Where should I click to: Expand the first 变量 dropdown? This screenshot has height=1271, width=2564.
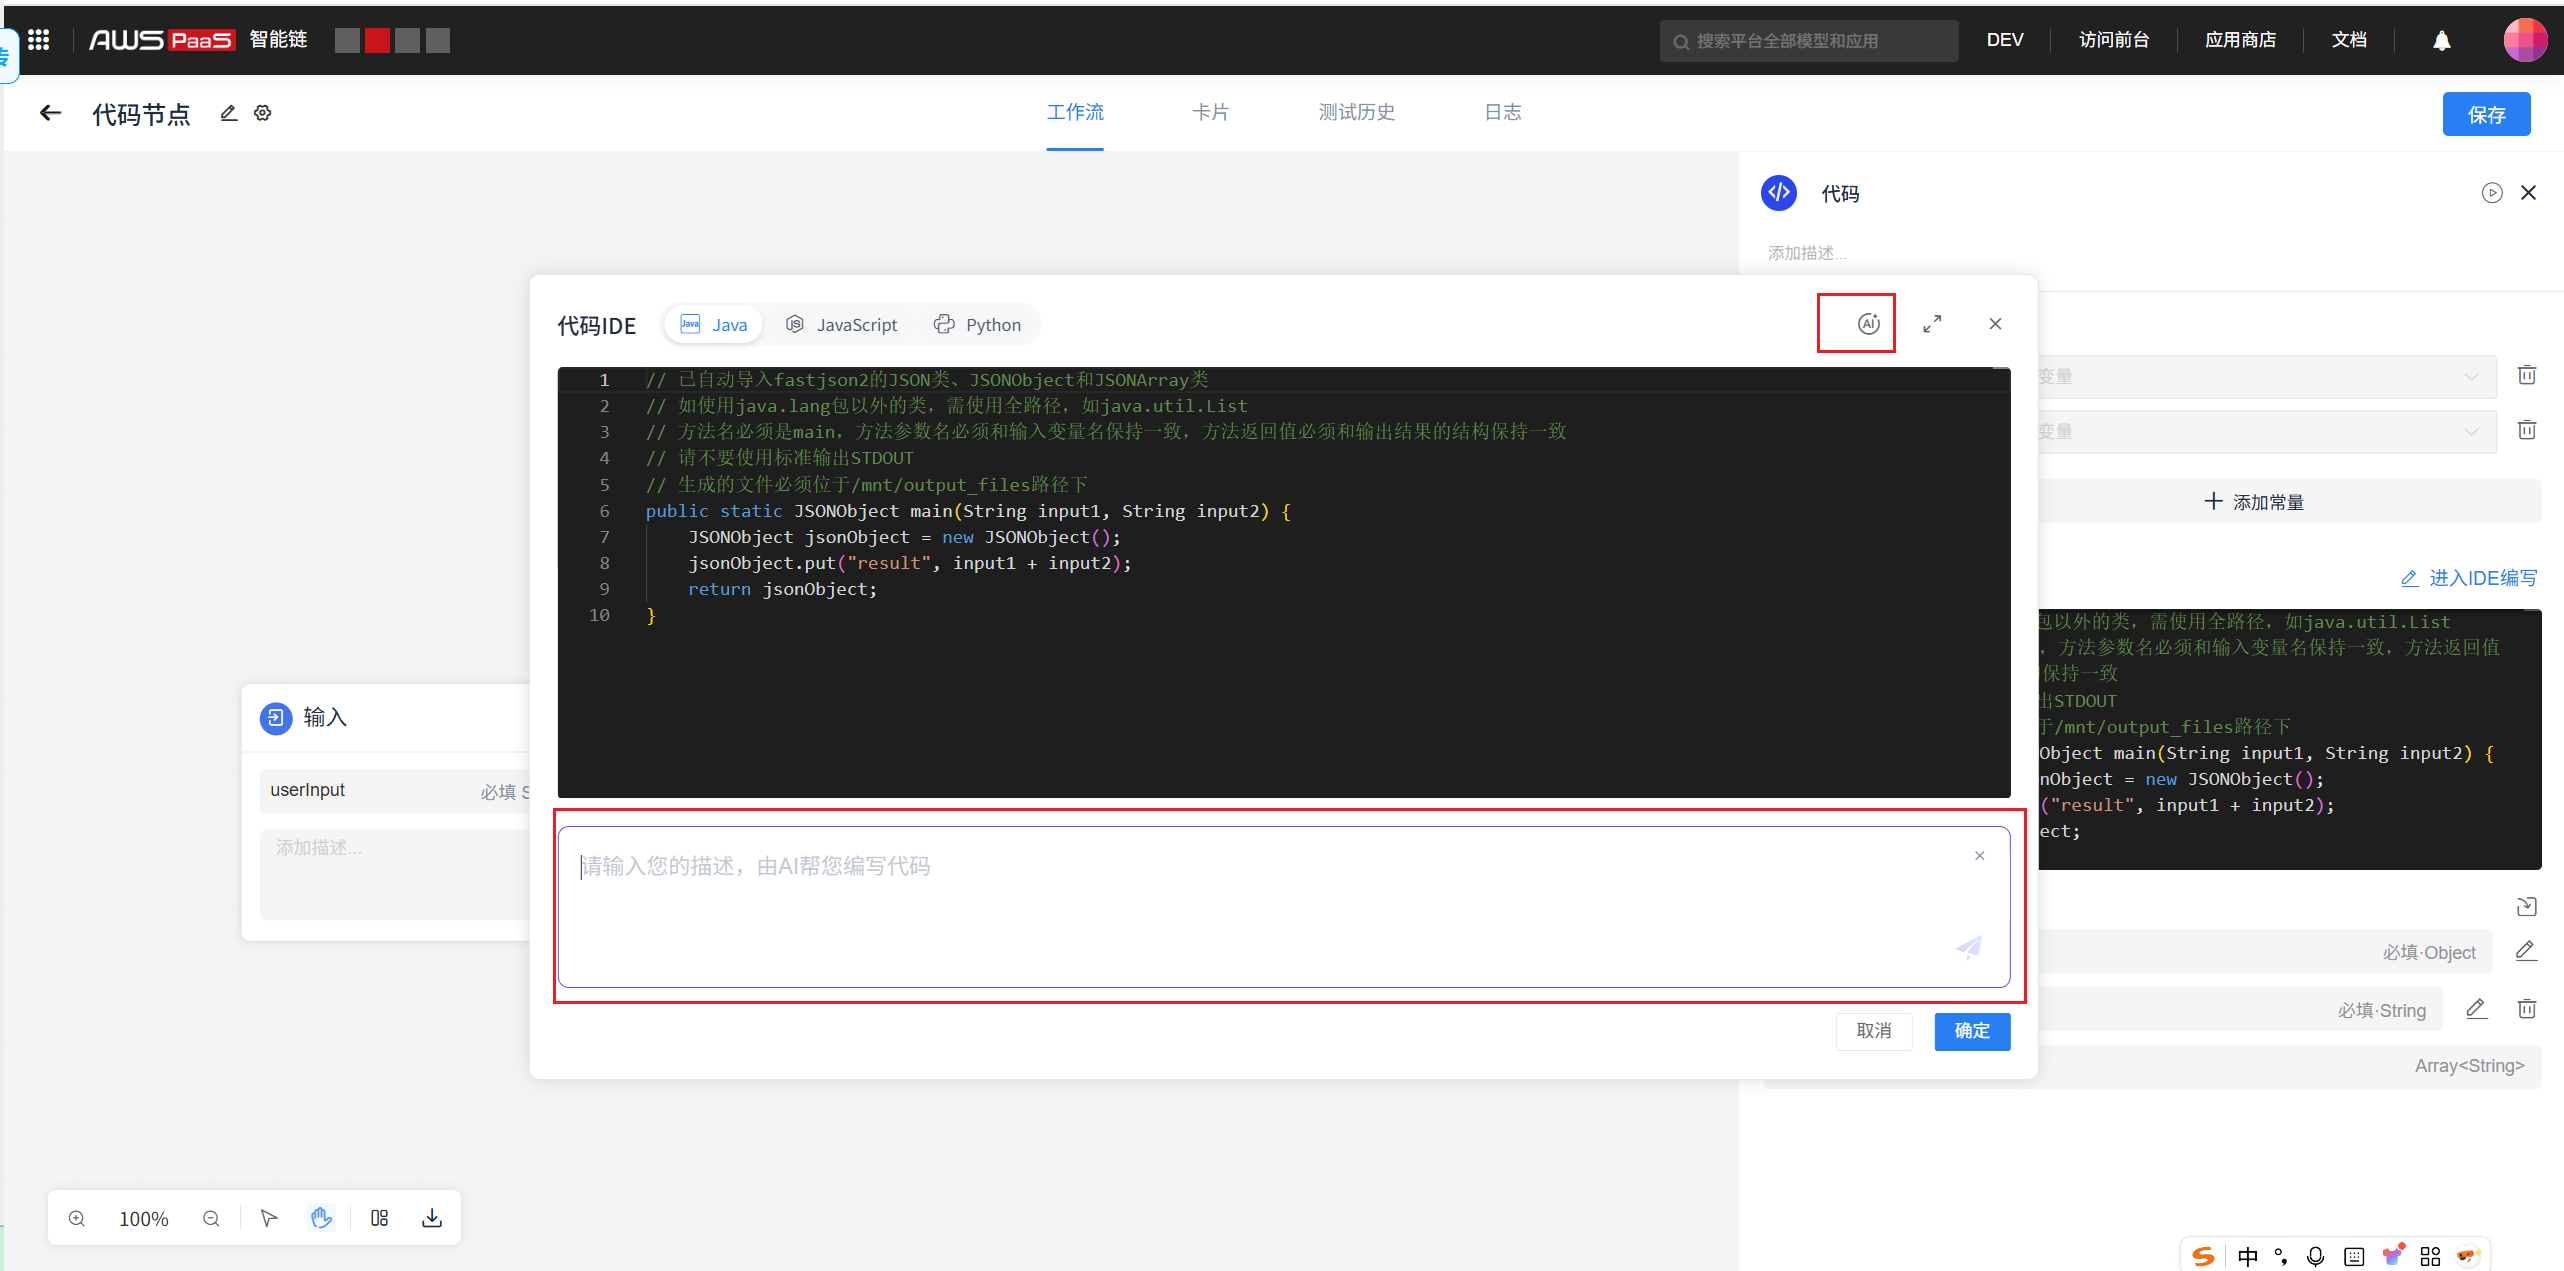click(x=2267, y=376)
